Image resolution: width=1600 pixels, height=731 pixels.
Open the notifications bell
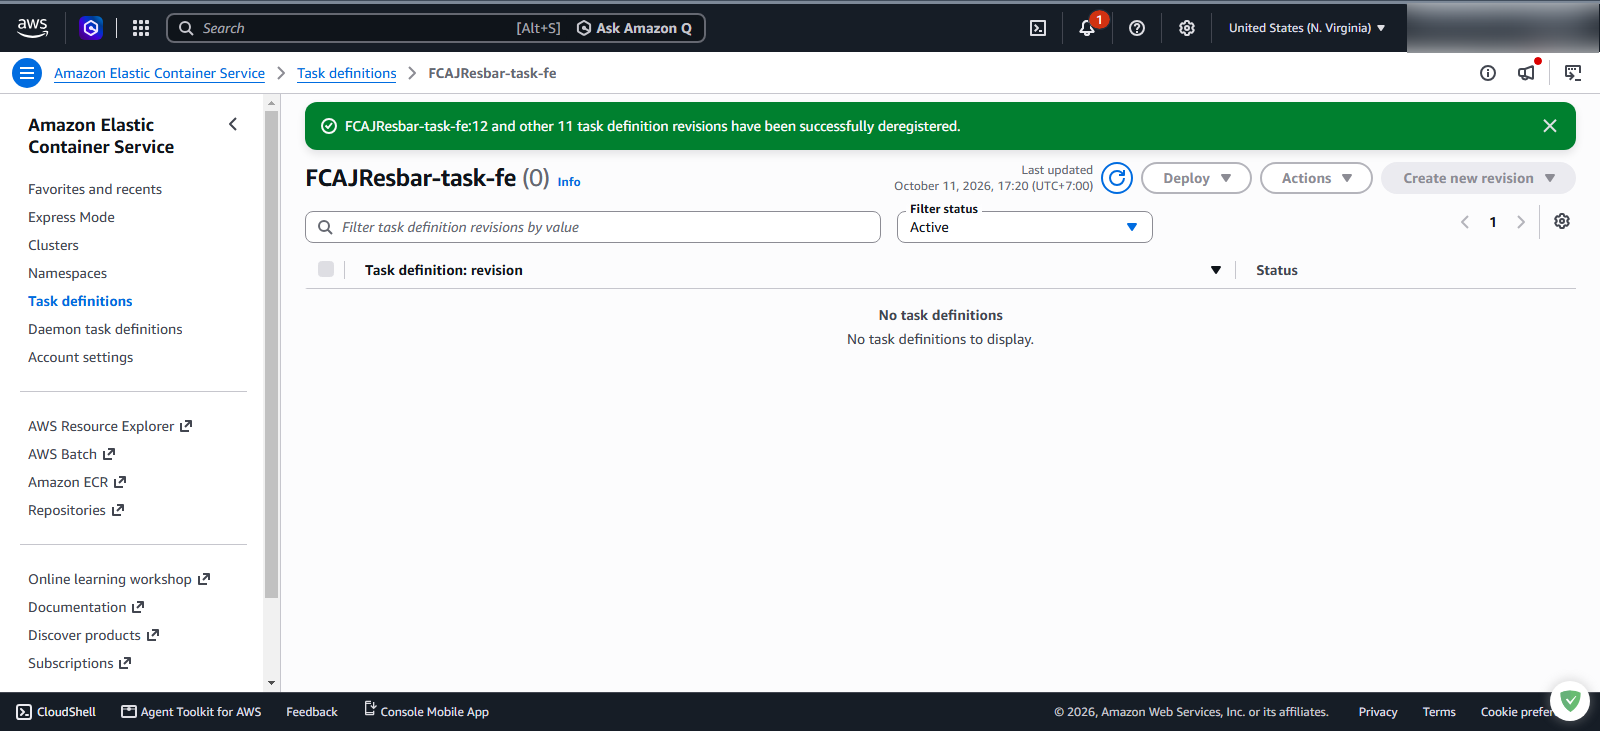(1087, 28)
